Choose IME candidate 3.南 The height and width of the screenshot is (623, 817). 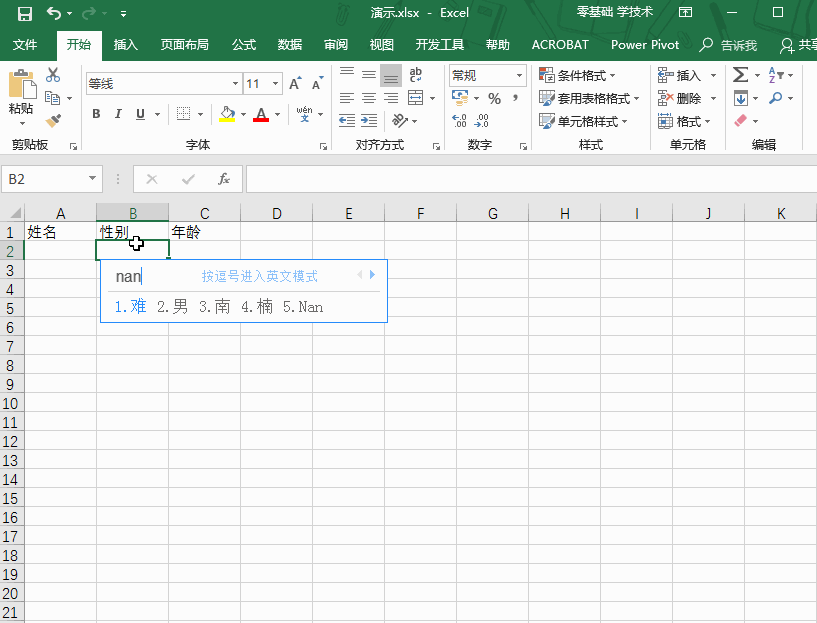coord(215,306)
